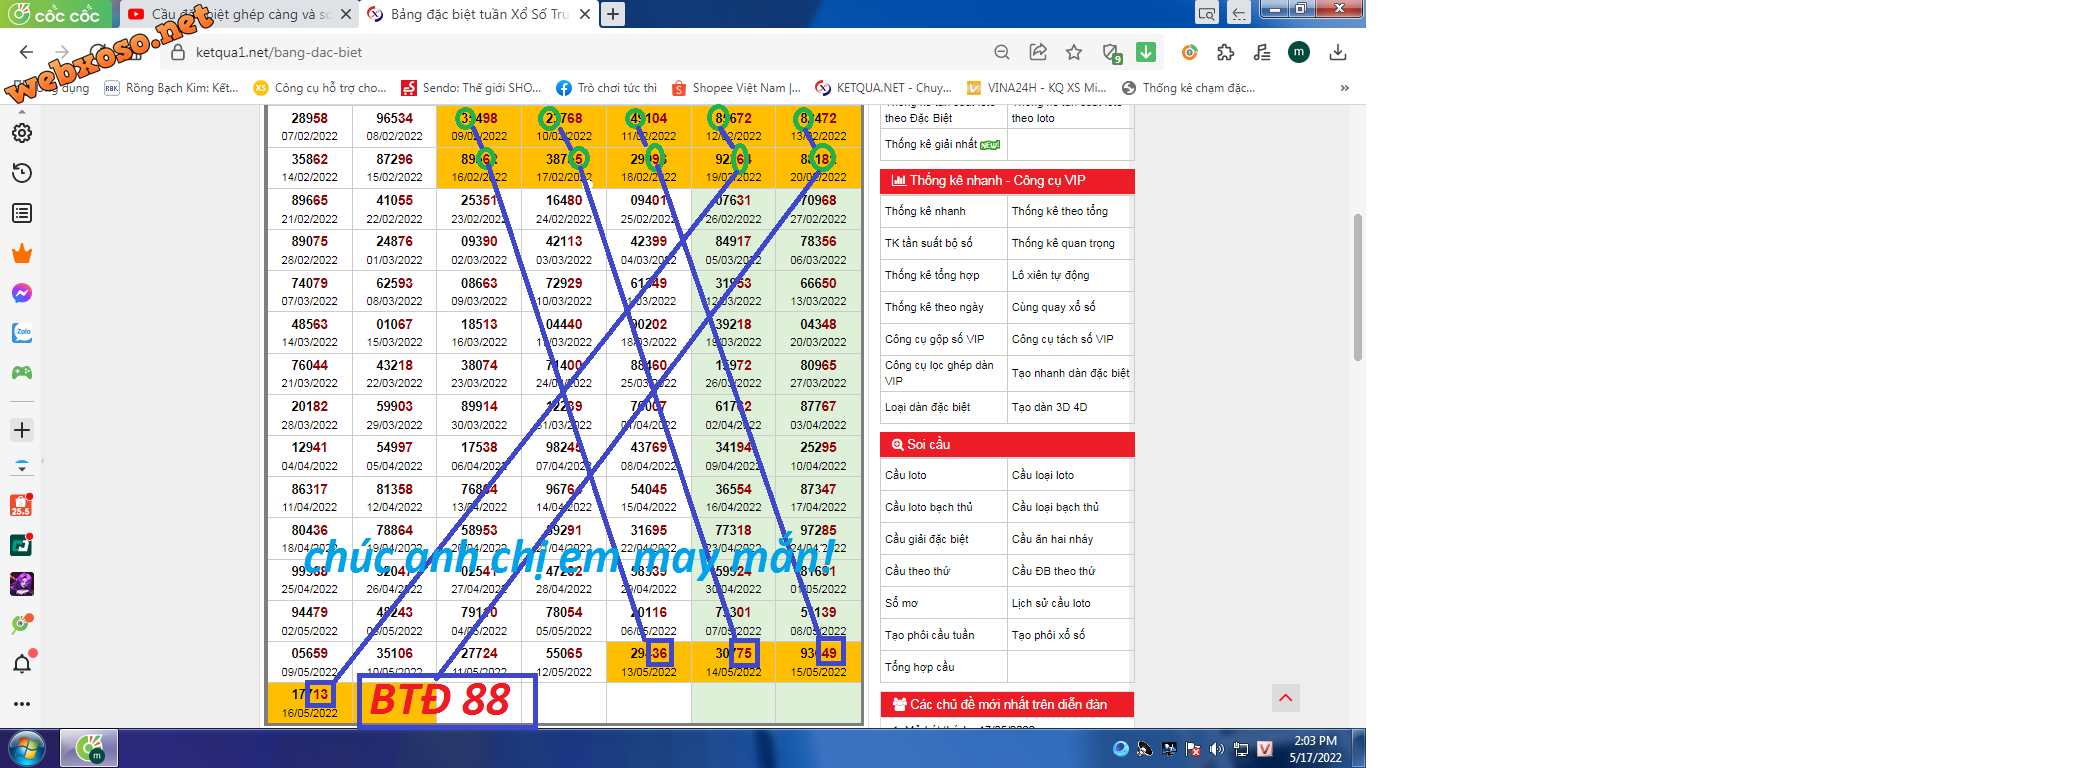
Task: Zoom out using the magnifier icon in address bar
Action: click(1002, 52)
